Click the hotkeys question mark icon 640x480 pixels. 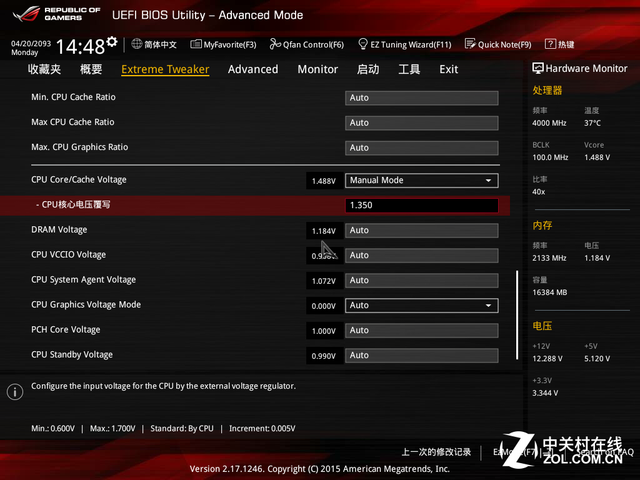click(550, 44)
